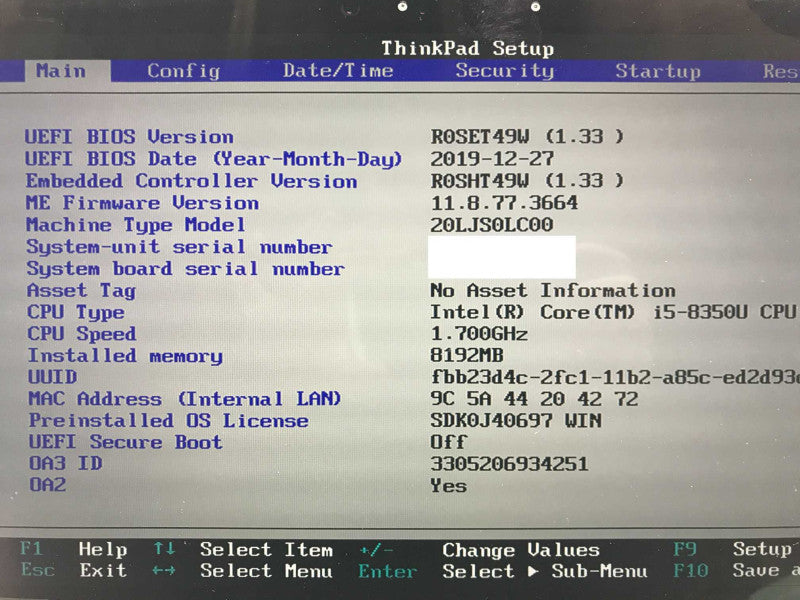Switch to the Date/Time tab

[338, 70]
